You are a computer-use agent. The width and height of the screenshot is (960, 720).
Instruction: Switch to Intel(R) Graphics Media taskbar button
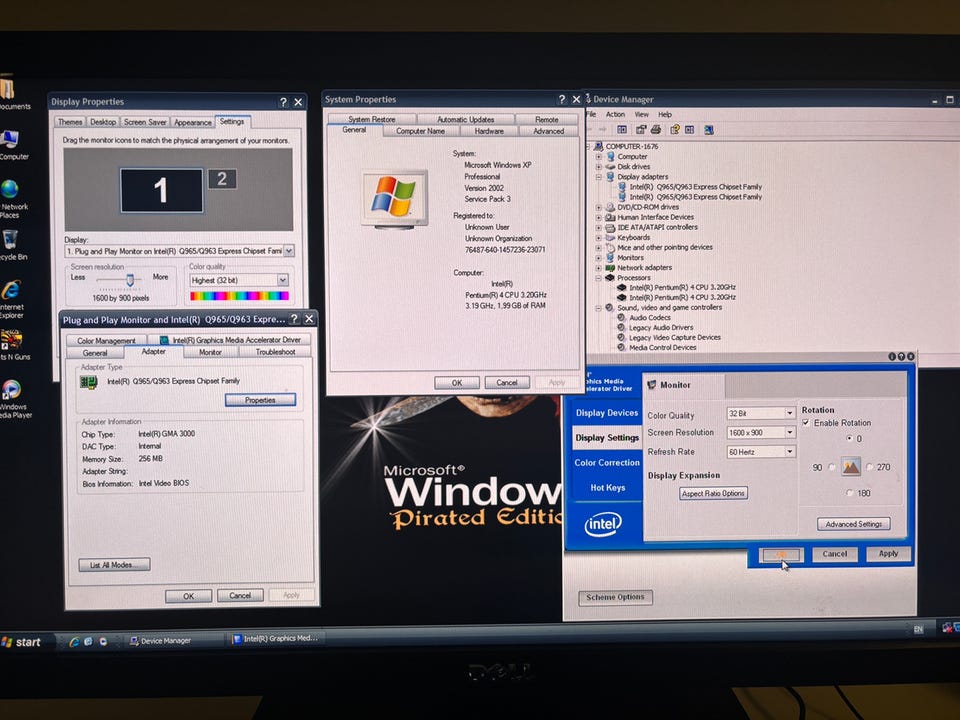click(276, 639)
